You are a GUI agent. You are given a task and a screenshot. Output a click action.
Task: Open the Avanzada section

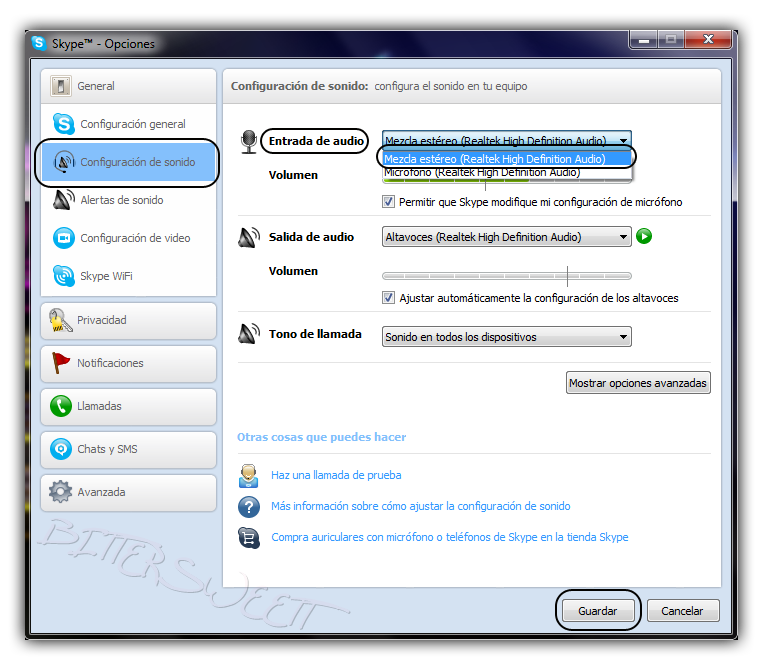pos(128,493)
